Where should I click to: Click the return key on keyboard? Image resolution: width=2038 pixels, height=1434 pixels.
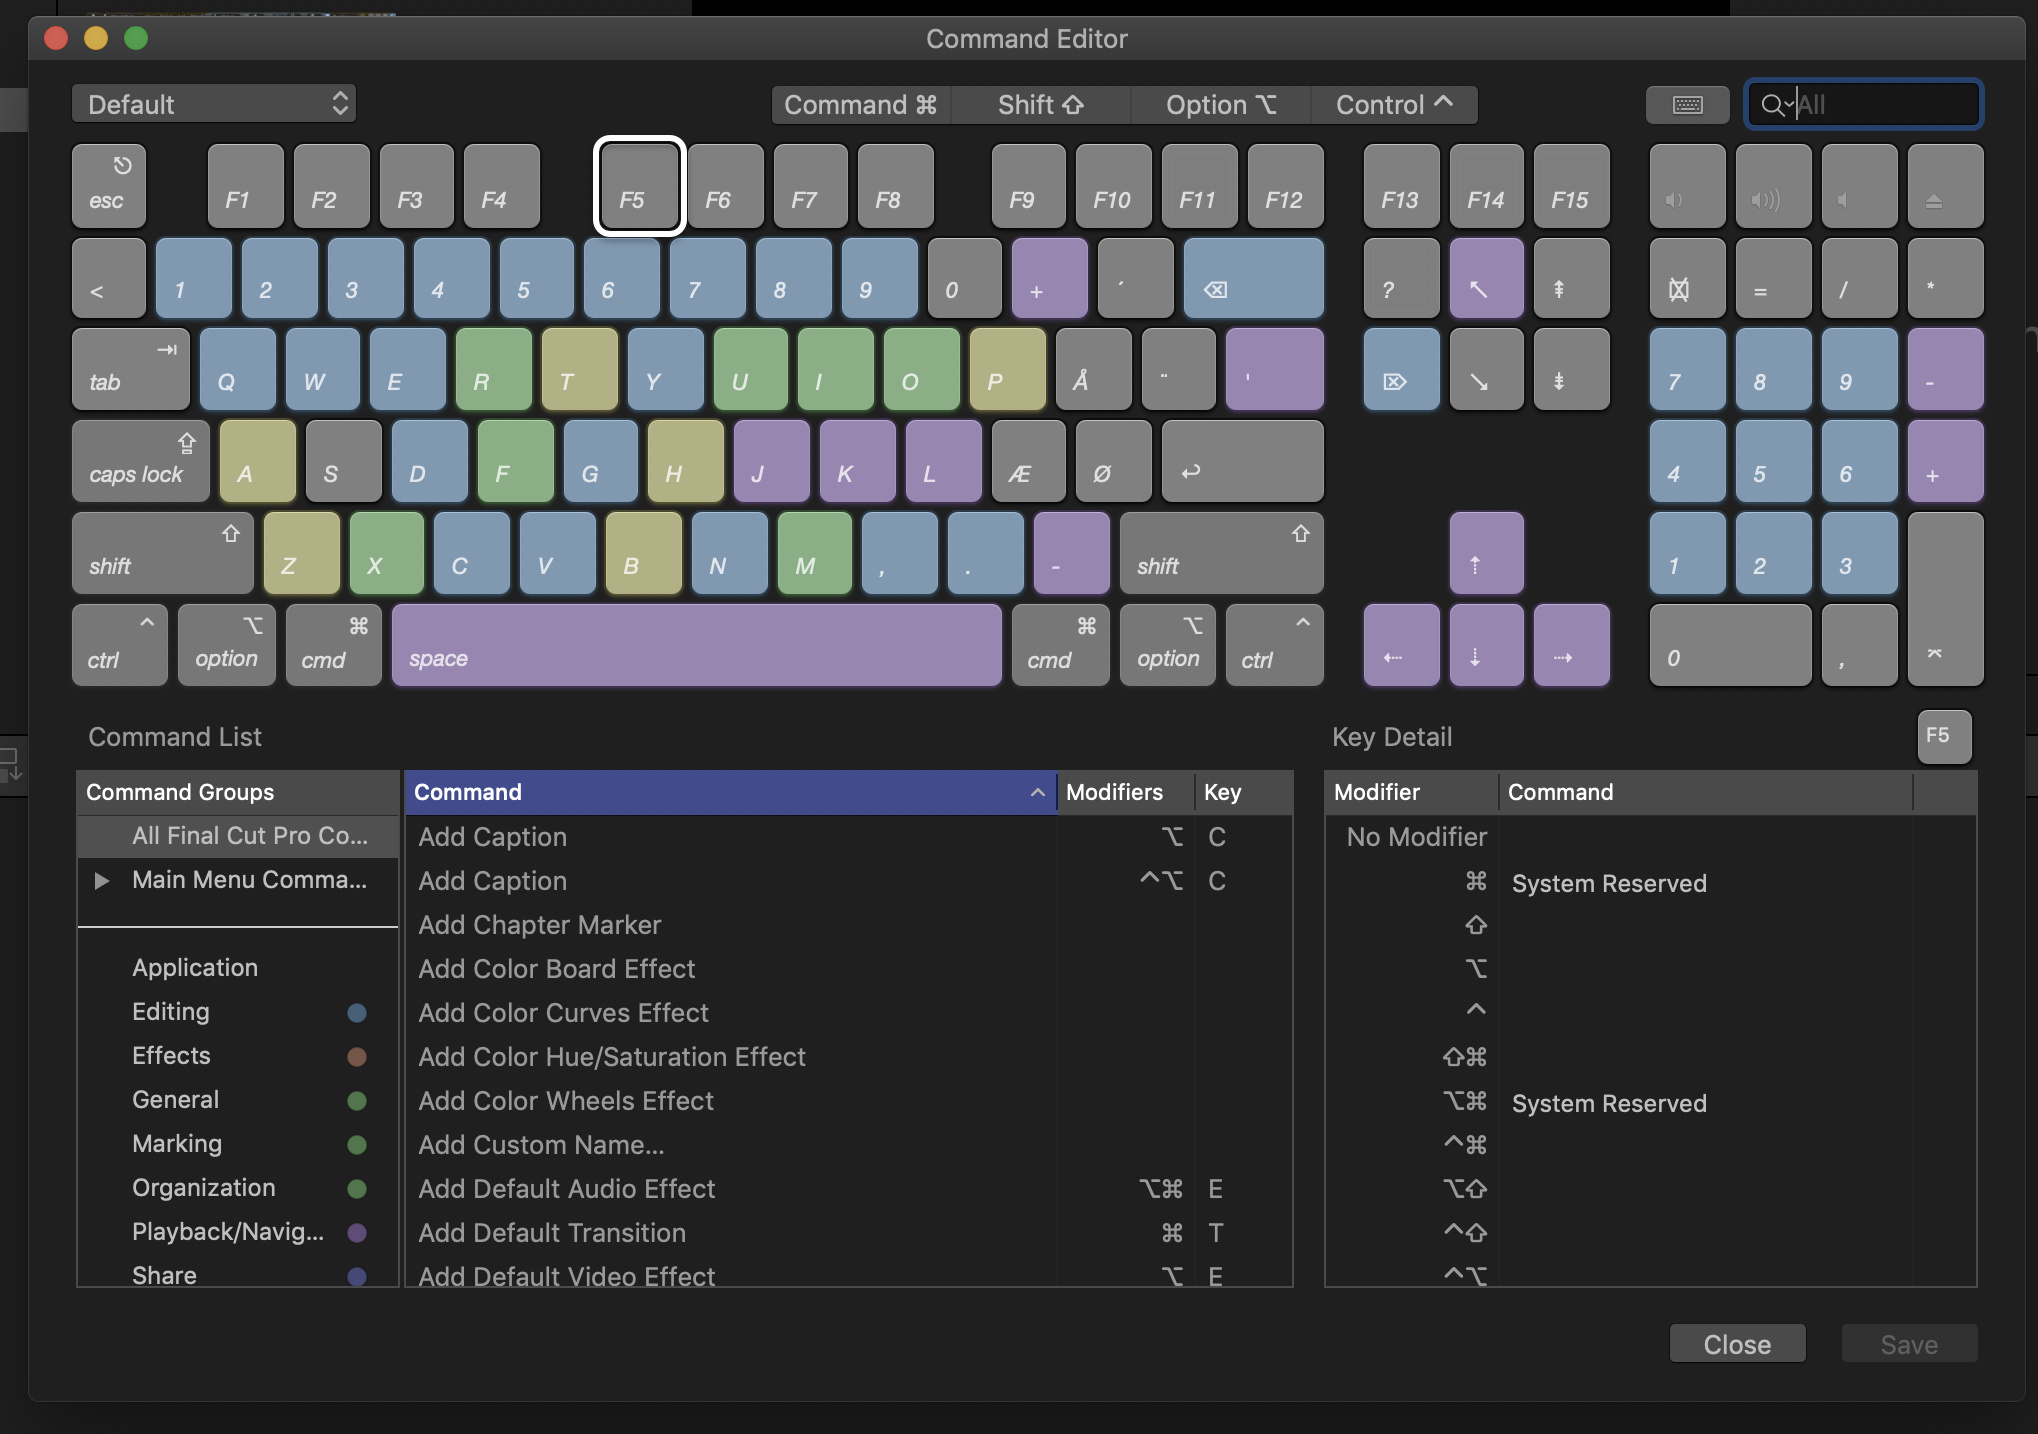tap(1242, 462)
